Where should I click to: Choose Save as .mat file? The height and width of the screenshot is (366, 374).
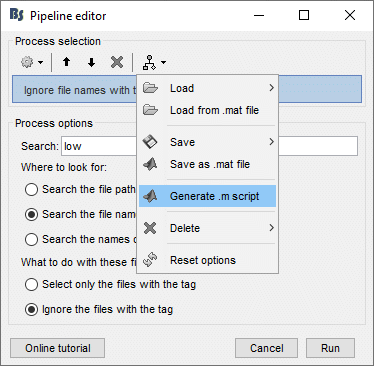207,164
